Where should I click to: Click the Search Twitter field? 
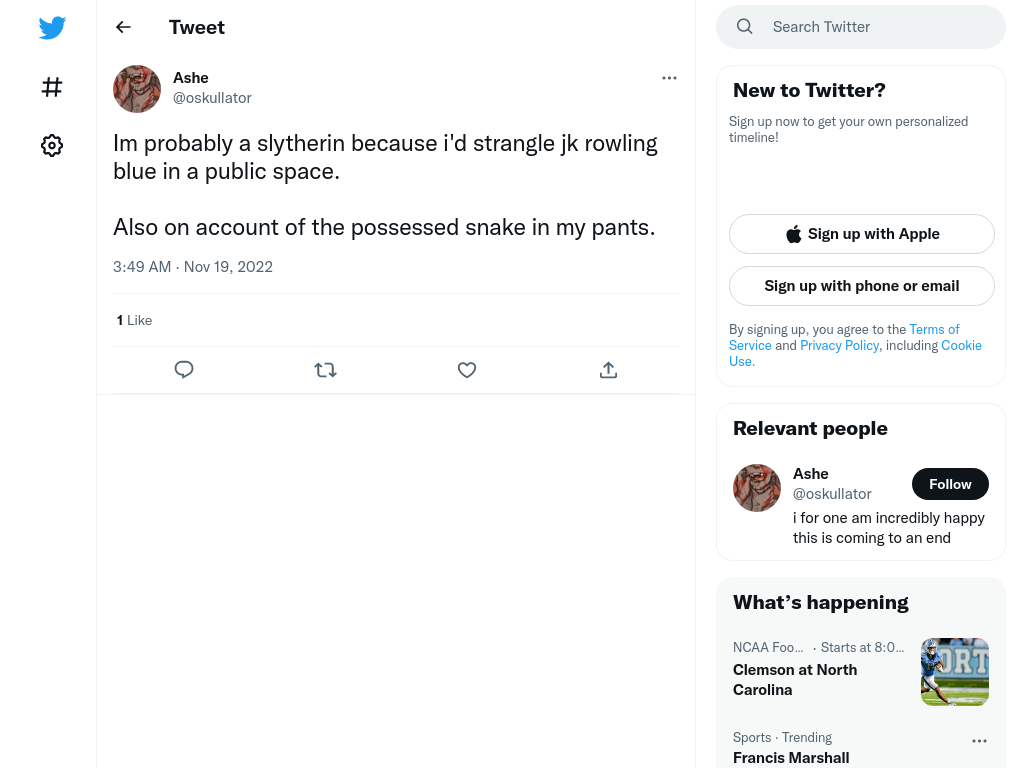pyautogui.click(x=861, y=27)
